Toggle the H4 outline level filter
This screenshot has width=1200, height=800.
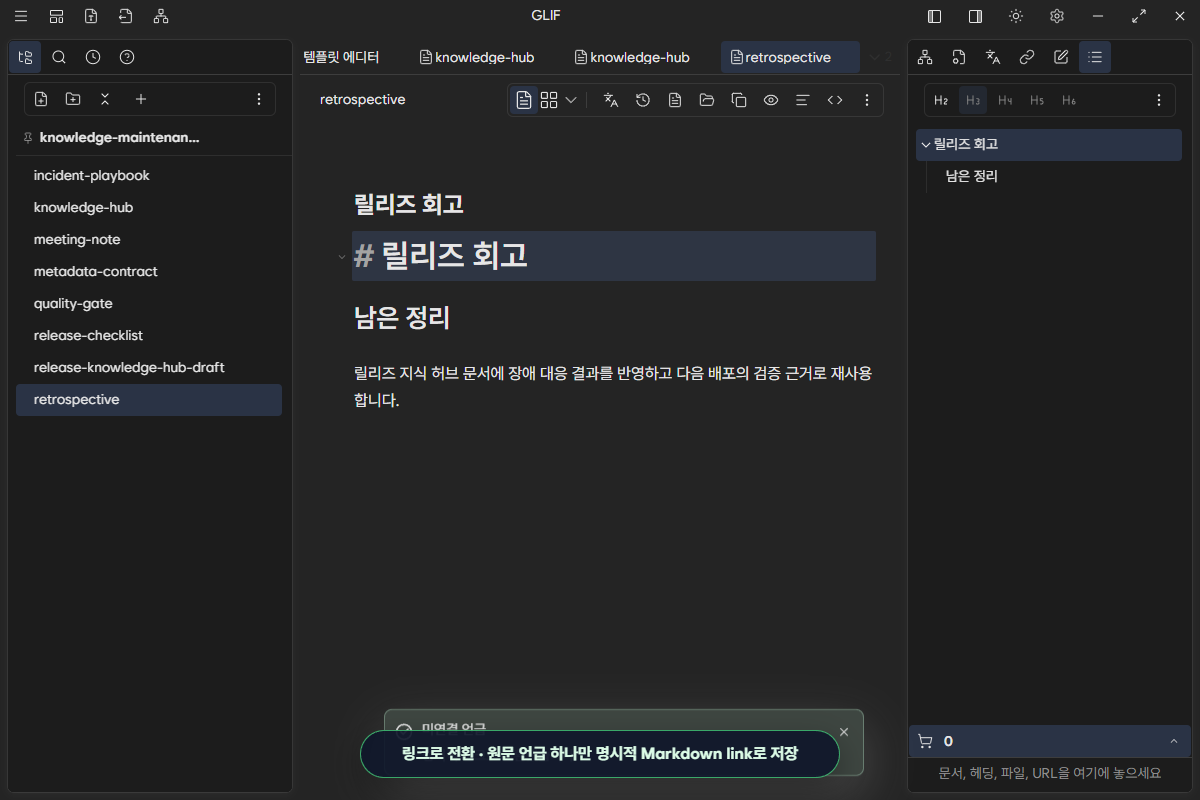1005,100
